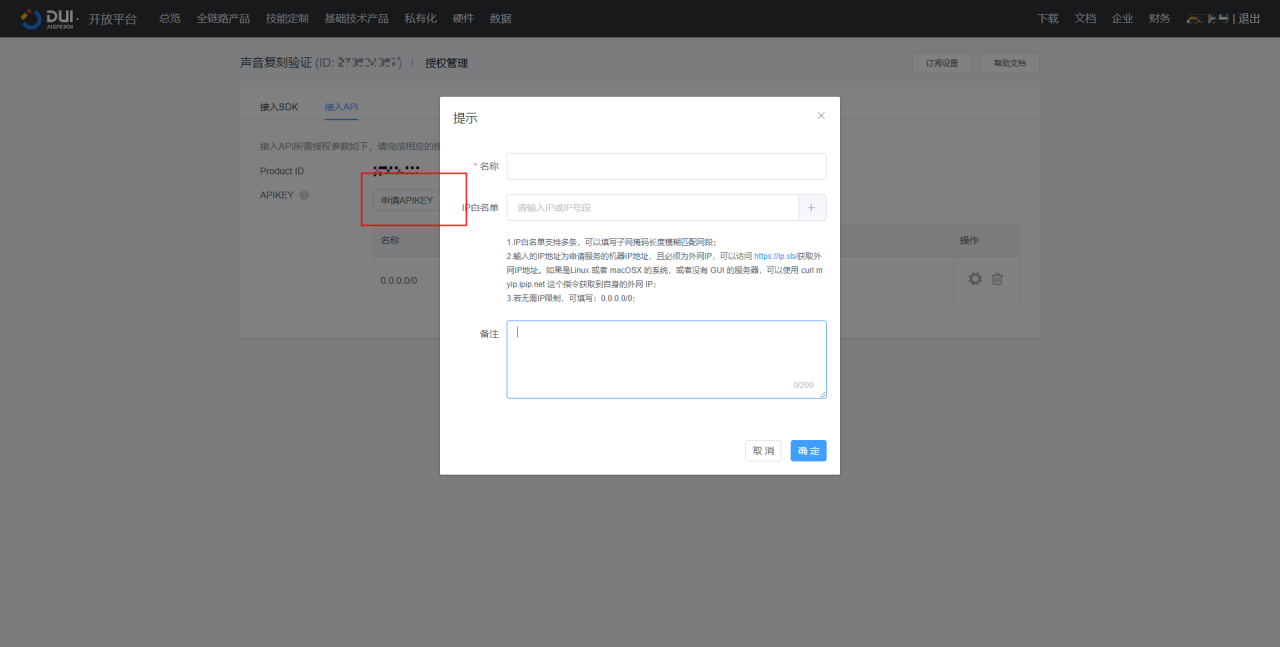Image resolution: width=1280 pixels, height=647 pixels.
Task: Click the 备注 text area
Action: [x=666, y=359]
